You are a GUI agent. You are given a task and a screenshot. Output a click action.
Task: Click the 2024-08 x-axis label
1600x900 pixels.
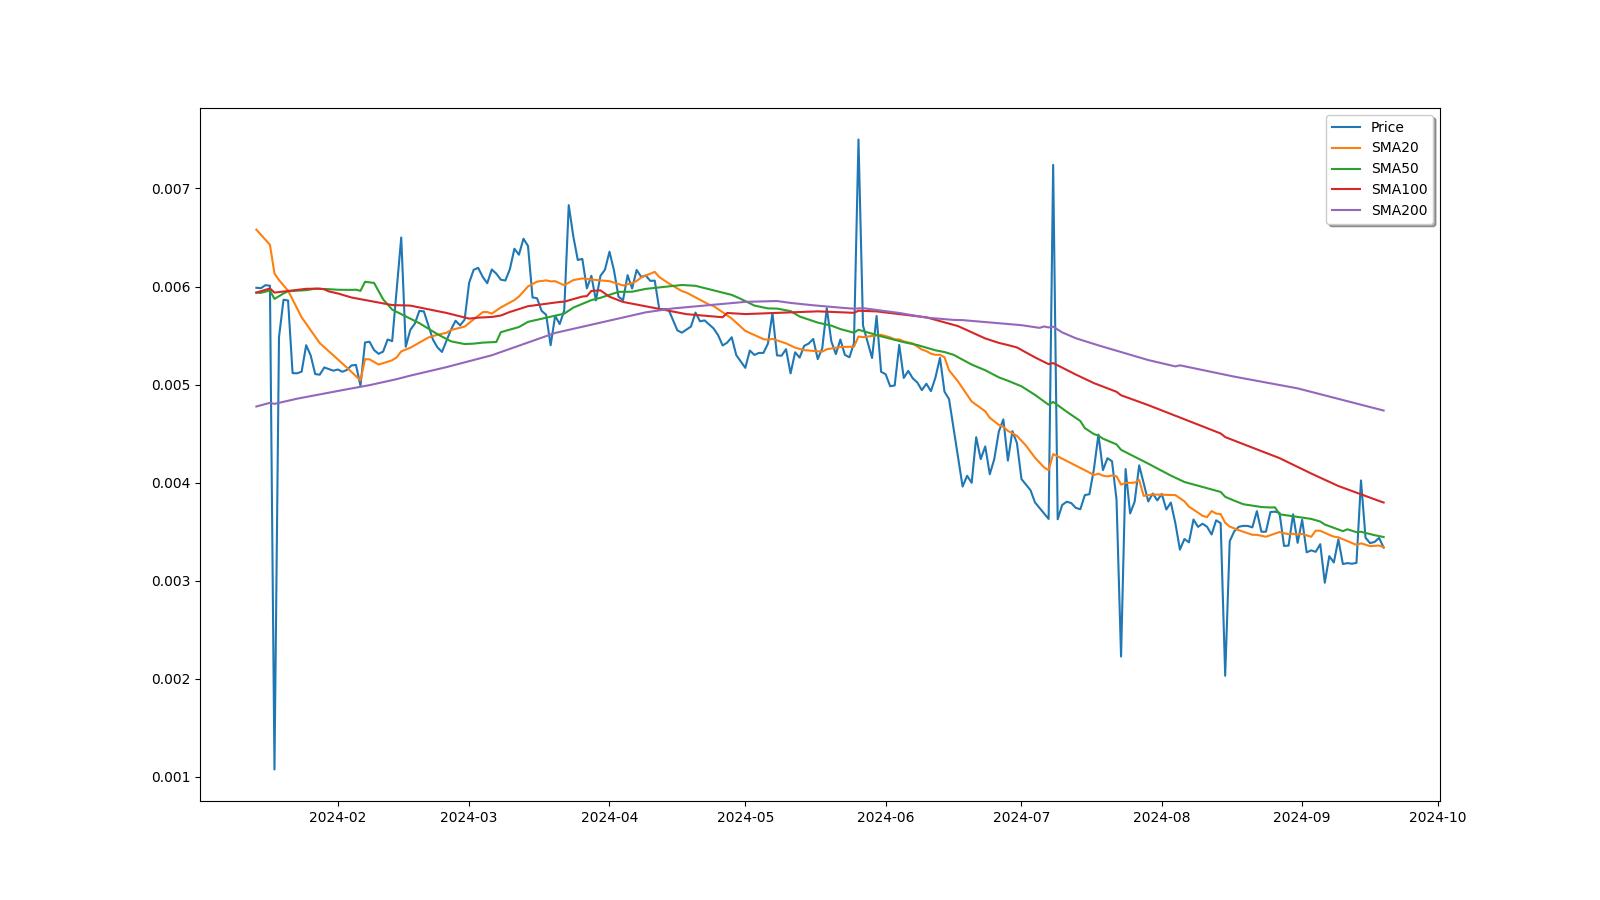pyautogui.click(x=1161, y=817)
